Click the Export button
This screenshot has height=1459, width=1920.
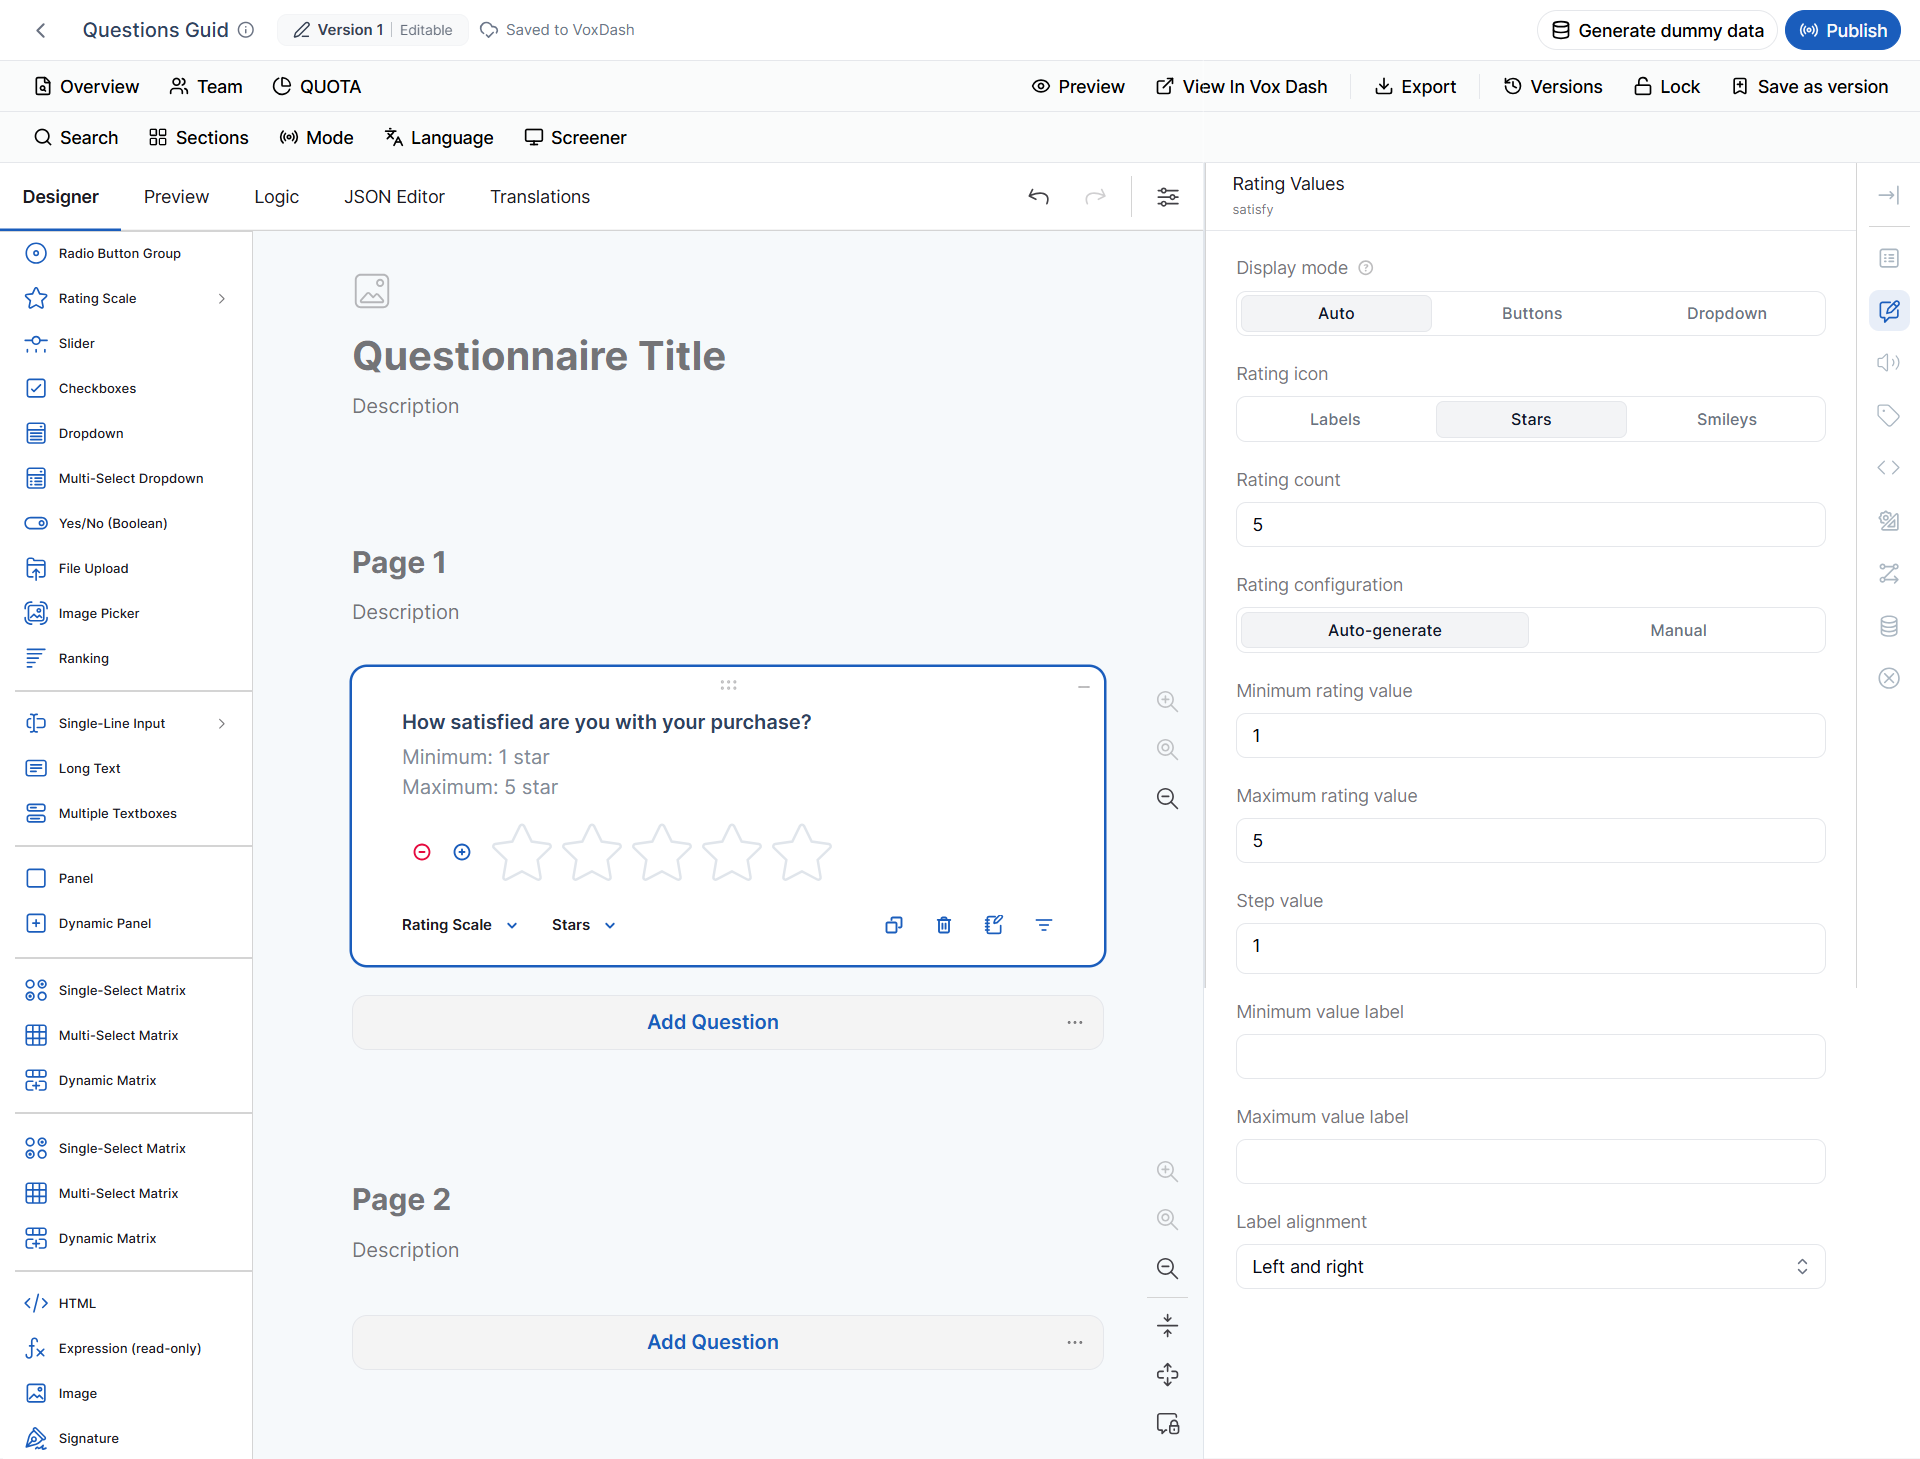tap(1415, 86)
